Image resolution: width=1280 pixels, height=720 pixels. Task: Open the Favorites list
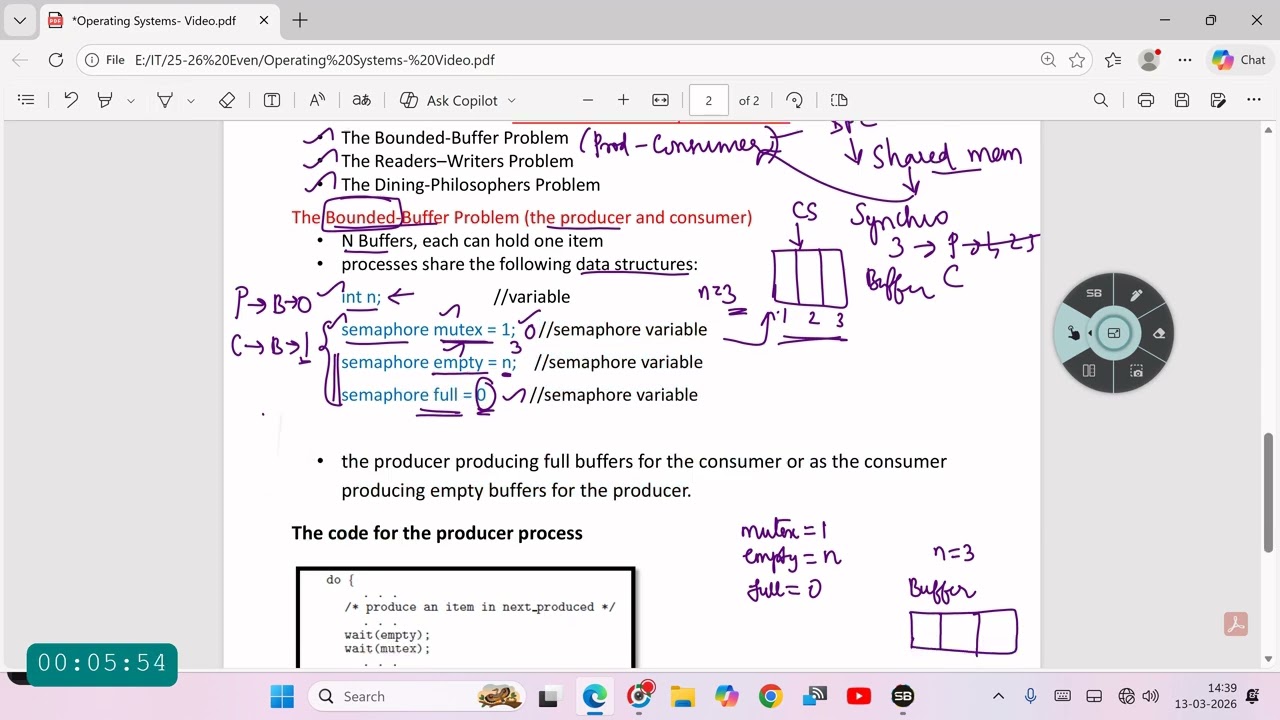[1113, 60]
